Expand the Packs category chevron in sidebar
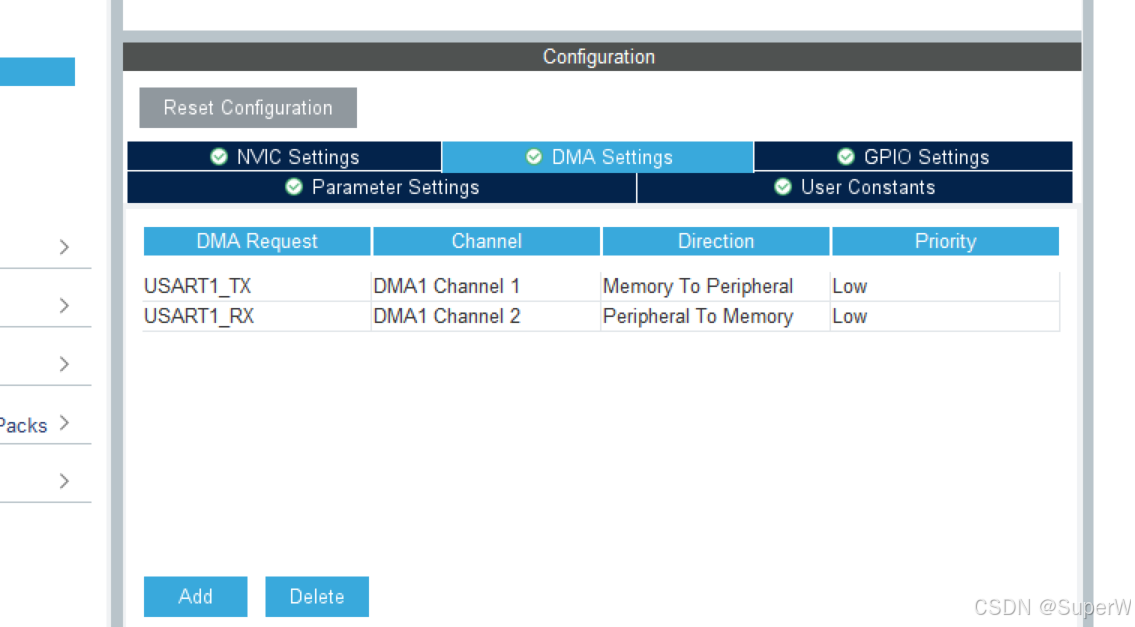Viewport: 1135px width, 627px height. (64, 423)
